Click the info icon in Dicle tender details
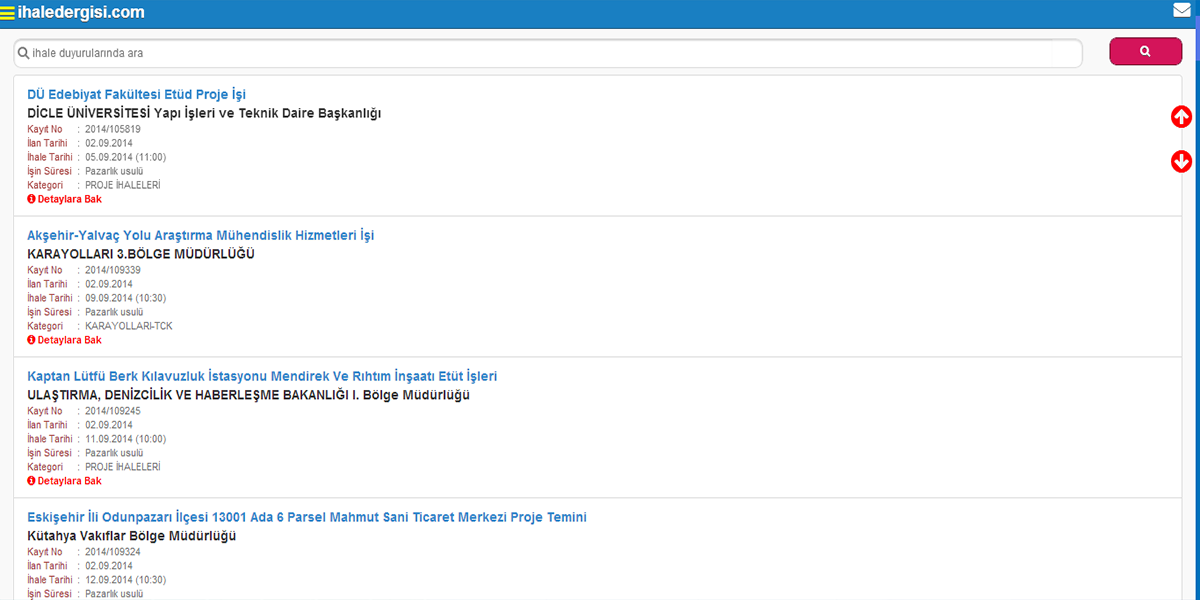 [31, 199]
